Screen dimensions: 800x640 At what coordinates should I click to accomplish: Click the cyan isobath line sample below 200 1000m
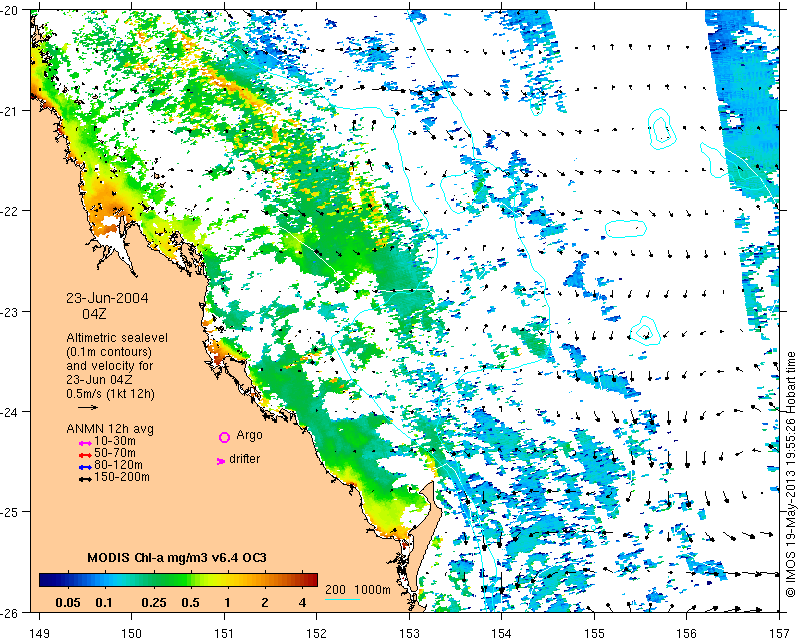point(342,599)
